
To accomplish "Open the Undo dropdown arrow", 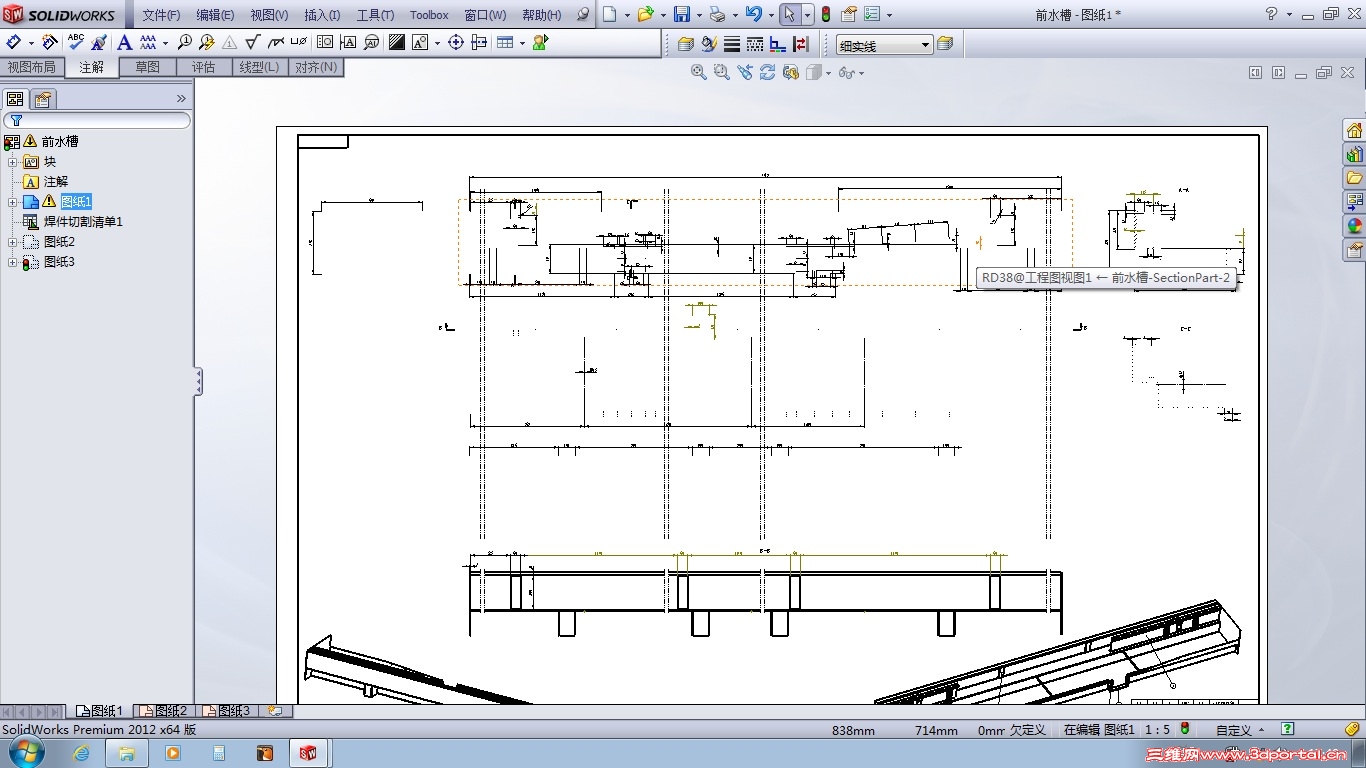I will [771, 15].
